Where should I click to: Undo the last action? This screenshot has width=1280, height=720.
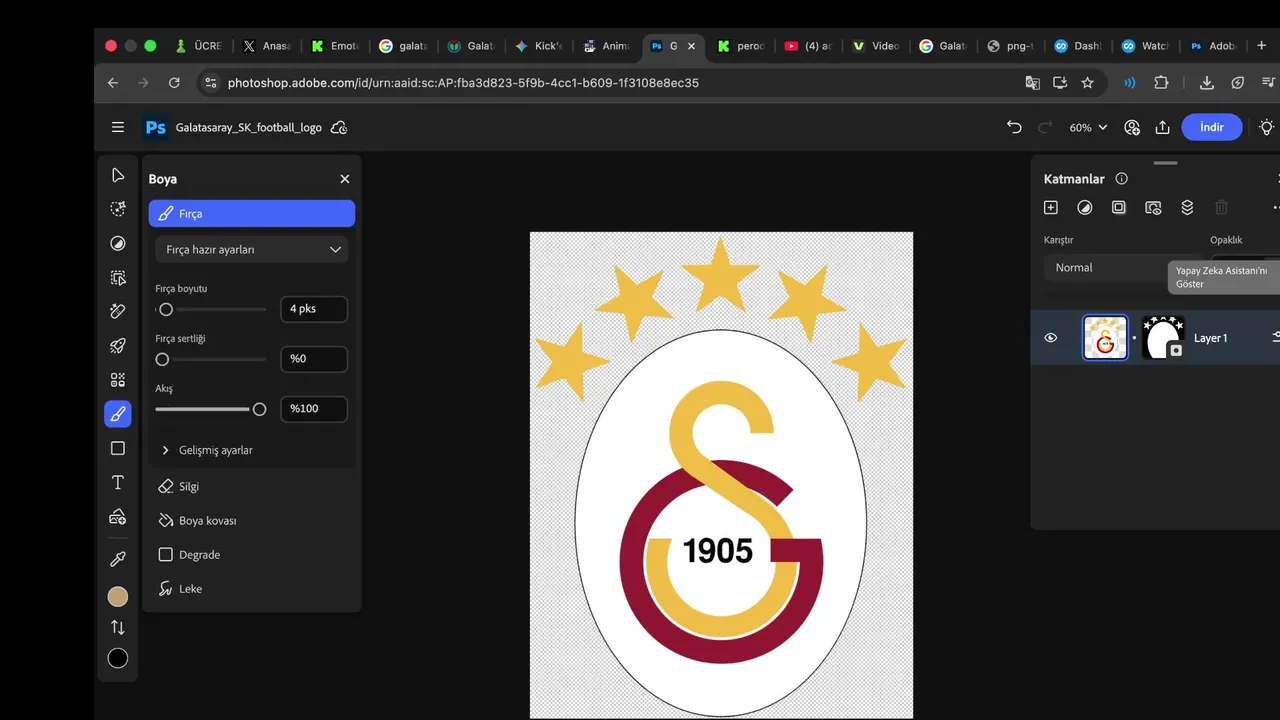tap(1014, 127)
